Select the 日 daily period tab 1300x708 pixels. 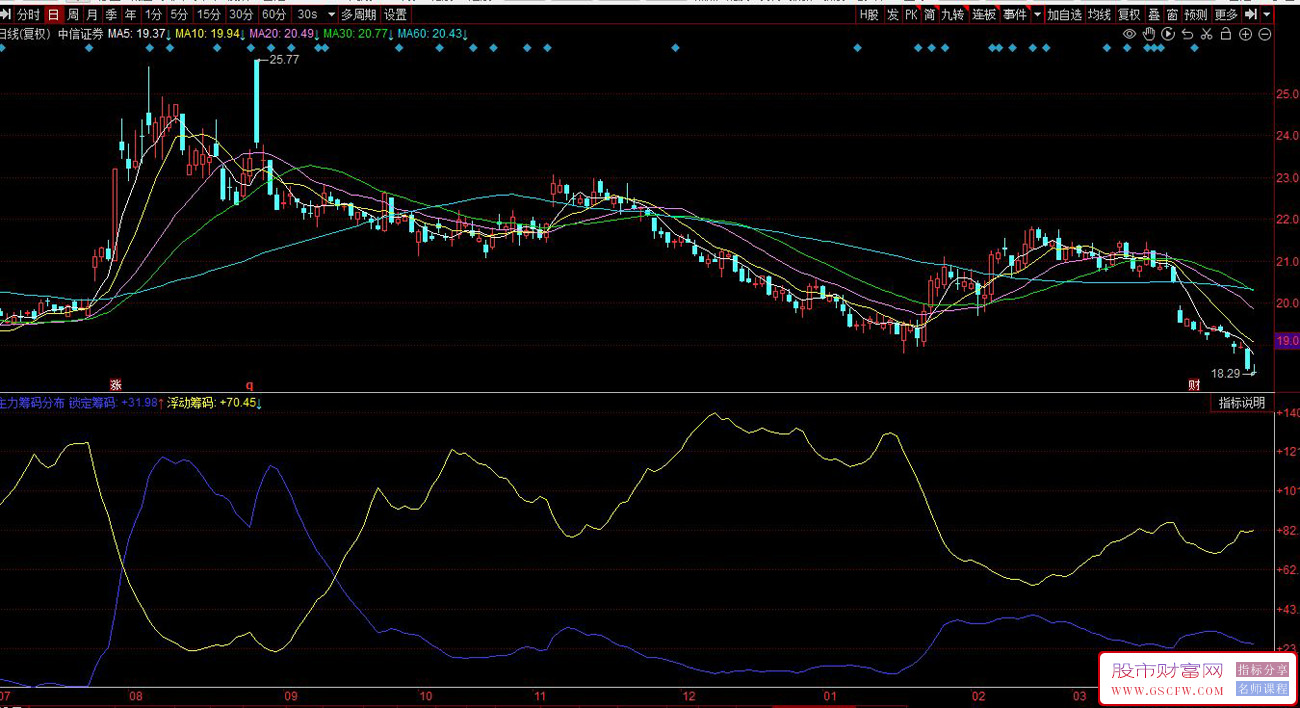click(x=53, y=15)
